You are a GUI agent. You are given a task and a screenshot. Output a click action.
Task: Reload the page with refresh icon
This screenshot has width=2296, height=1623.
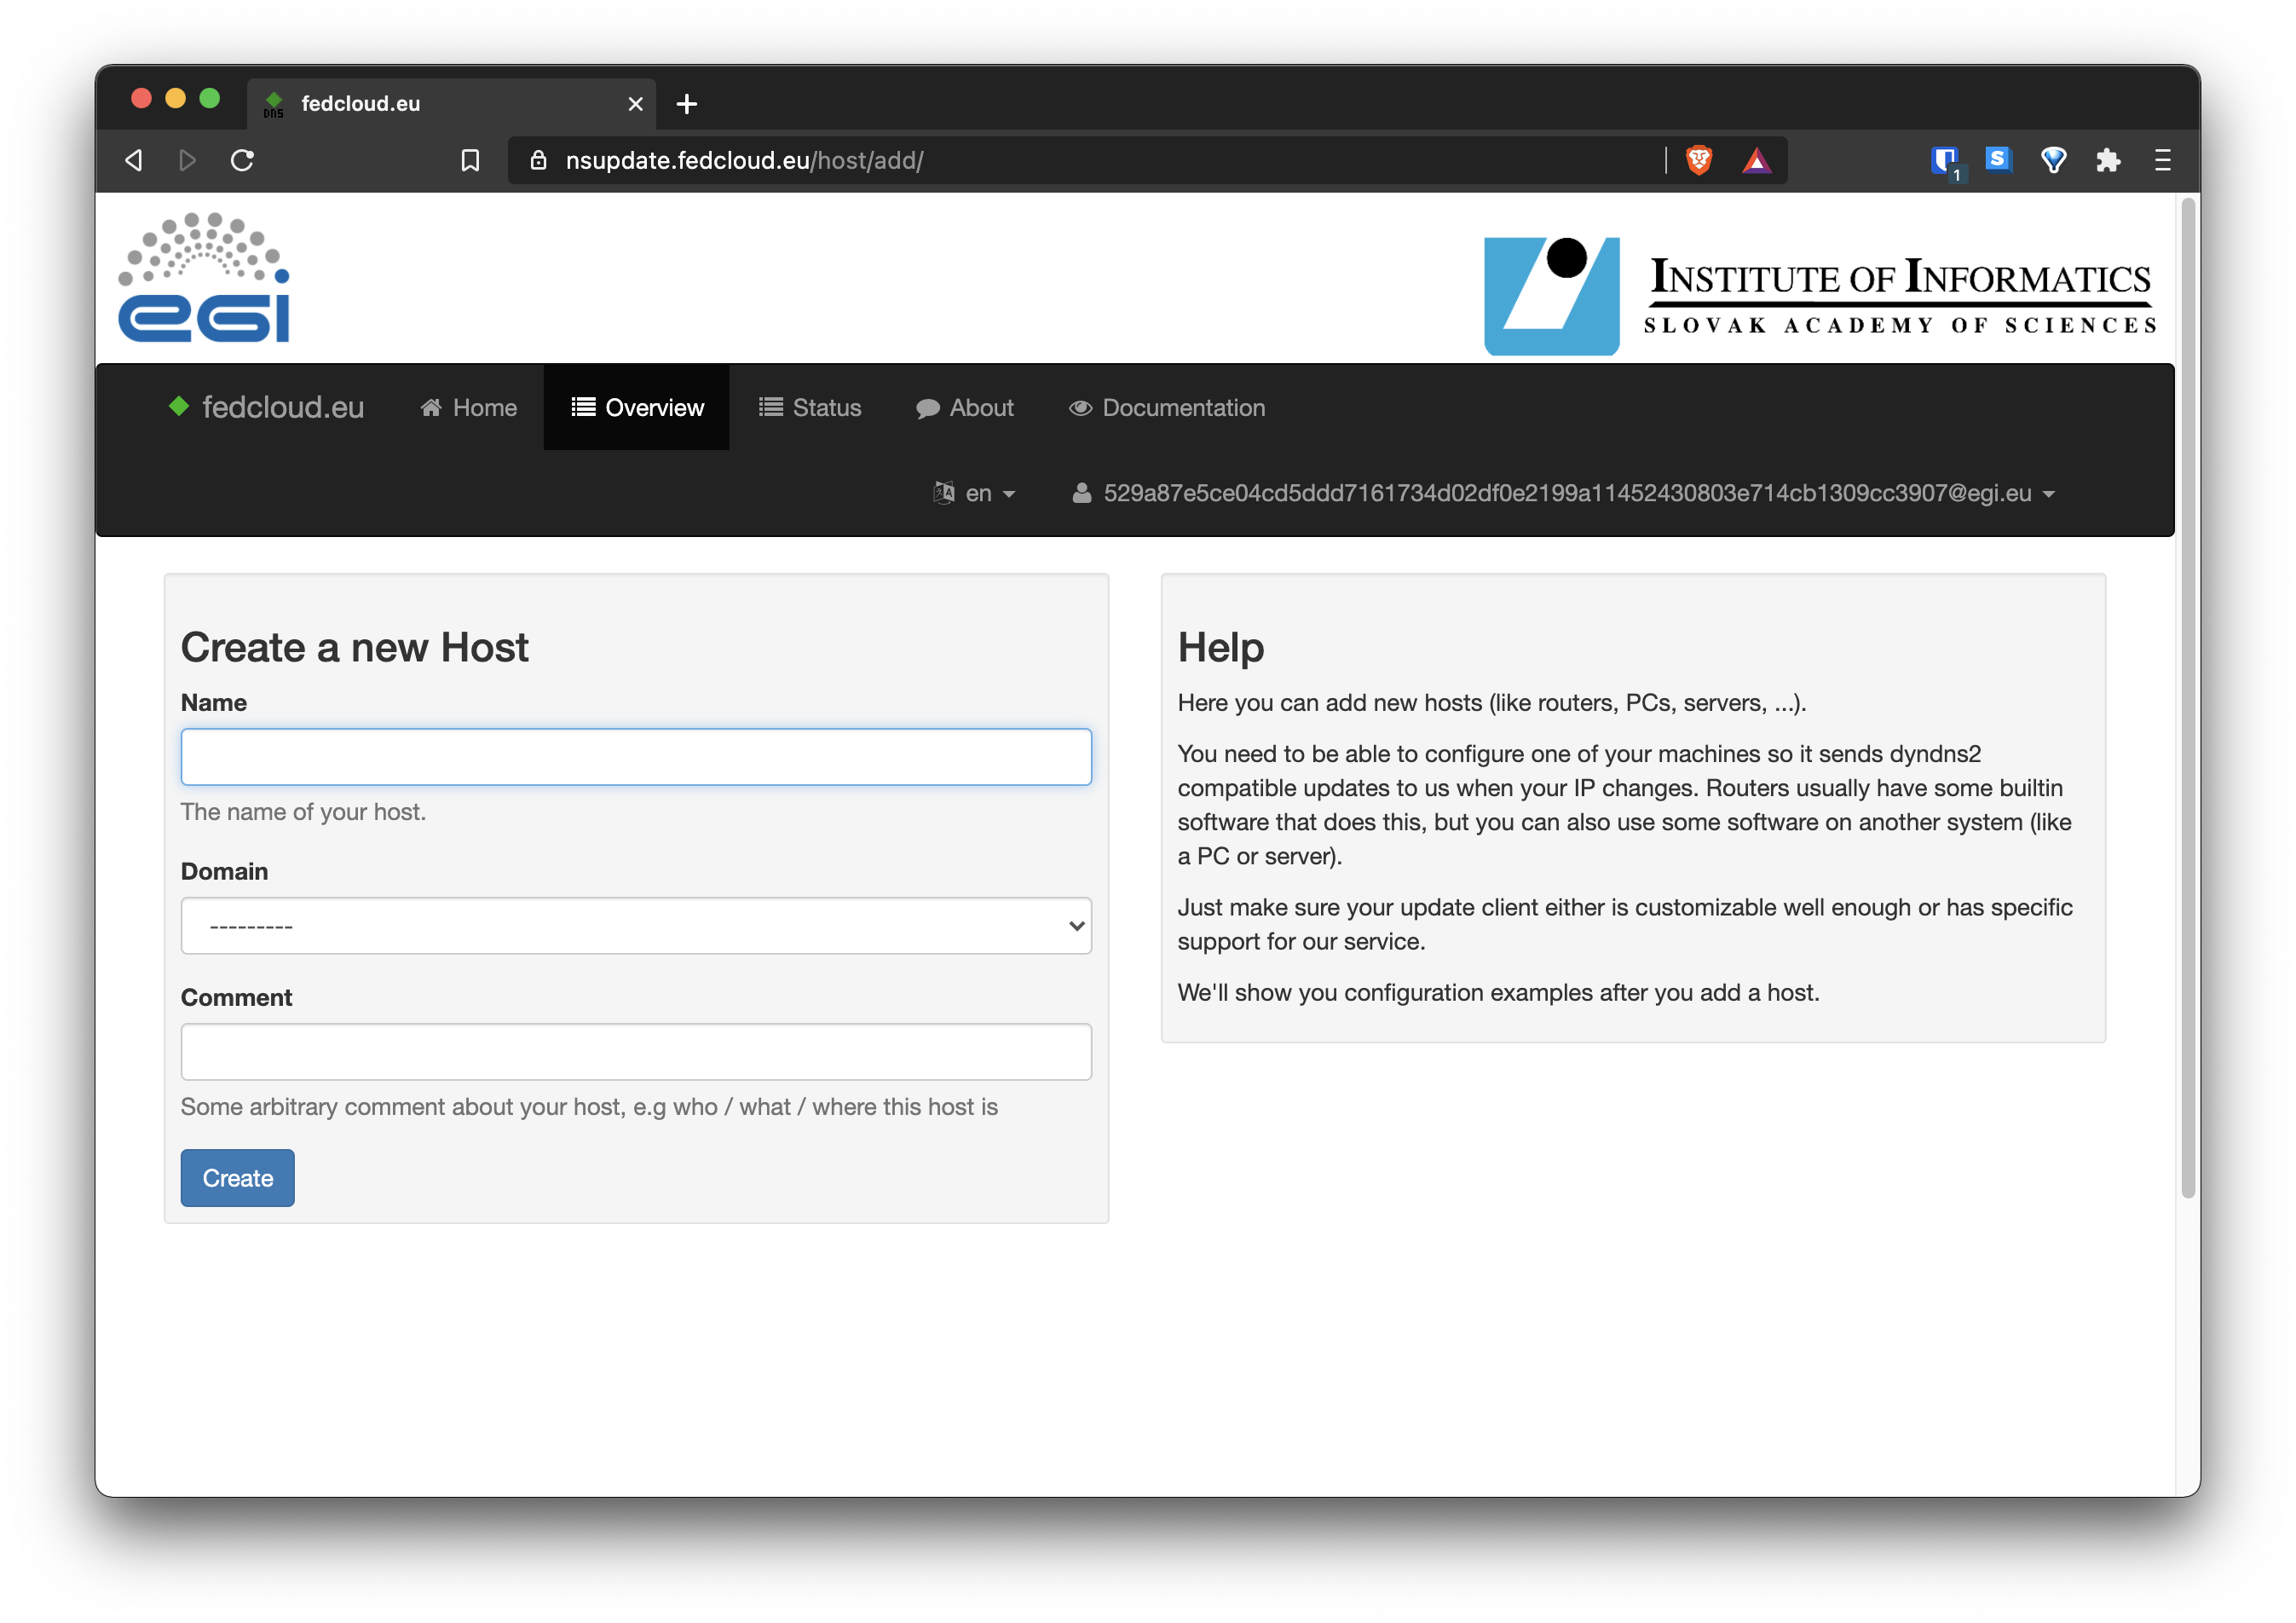tap(242, 160)
